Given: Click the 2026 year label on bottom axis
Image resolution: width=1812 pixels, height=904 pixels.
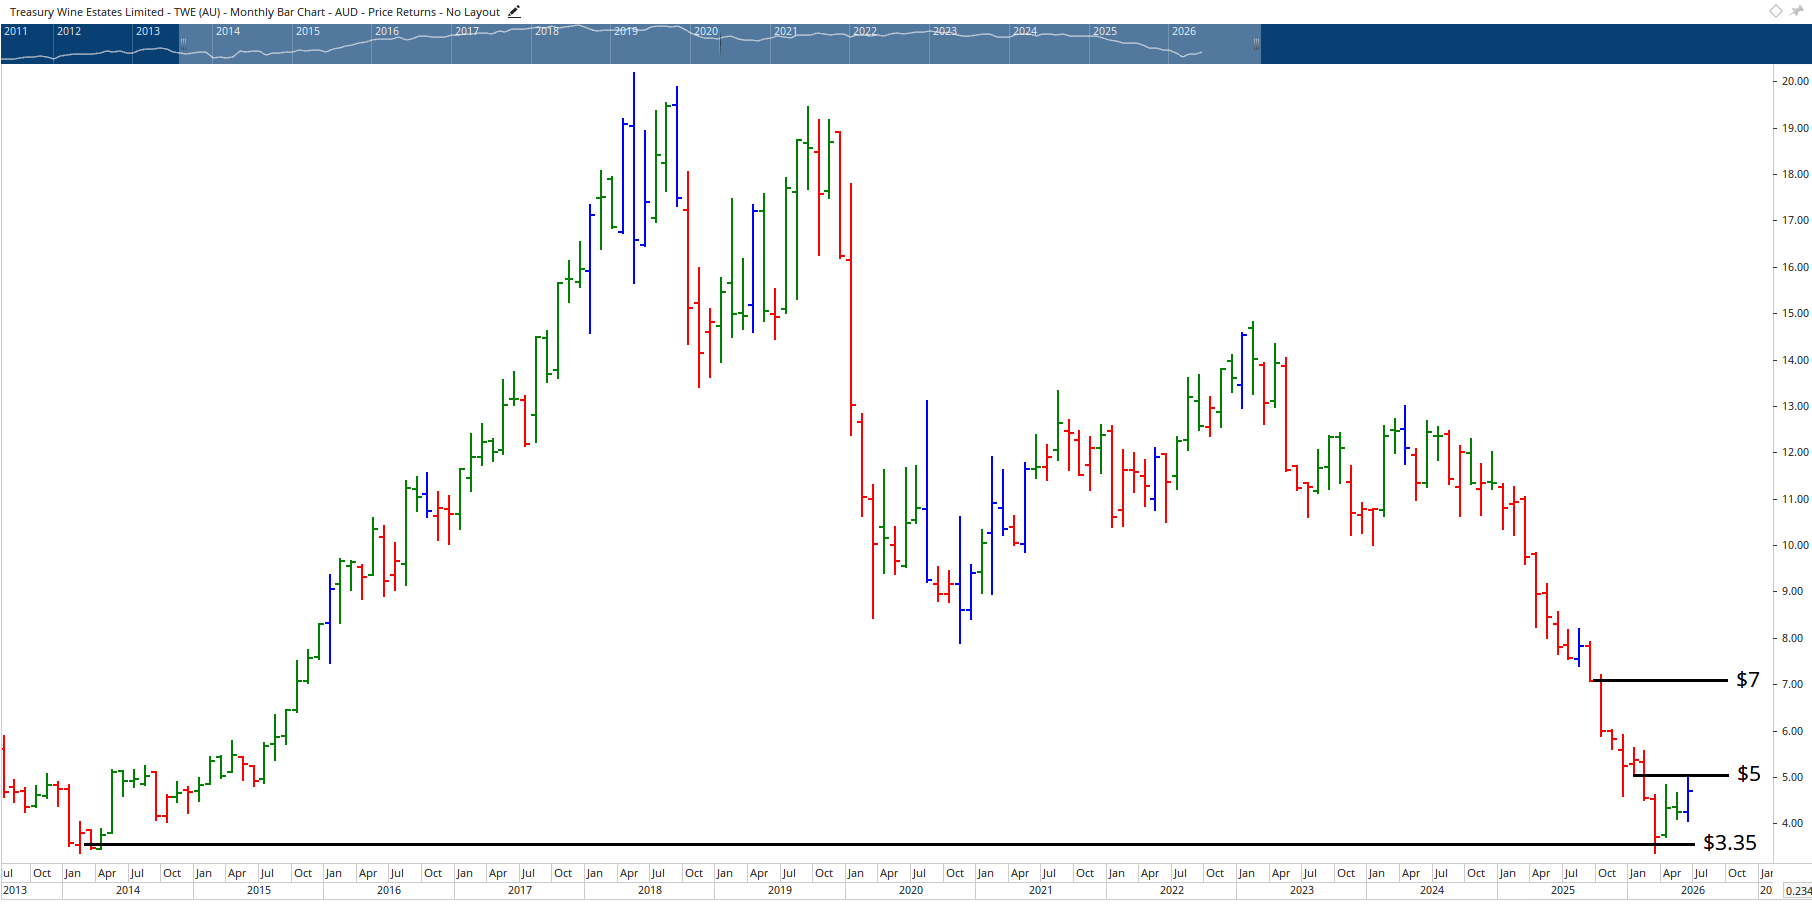Looking at the screenshot, I should tap(1693, 890).
